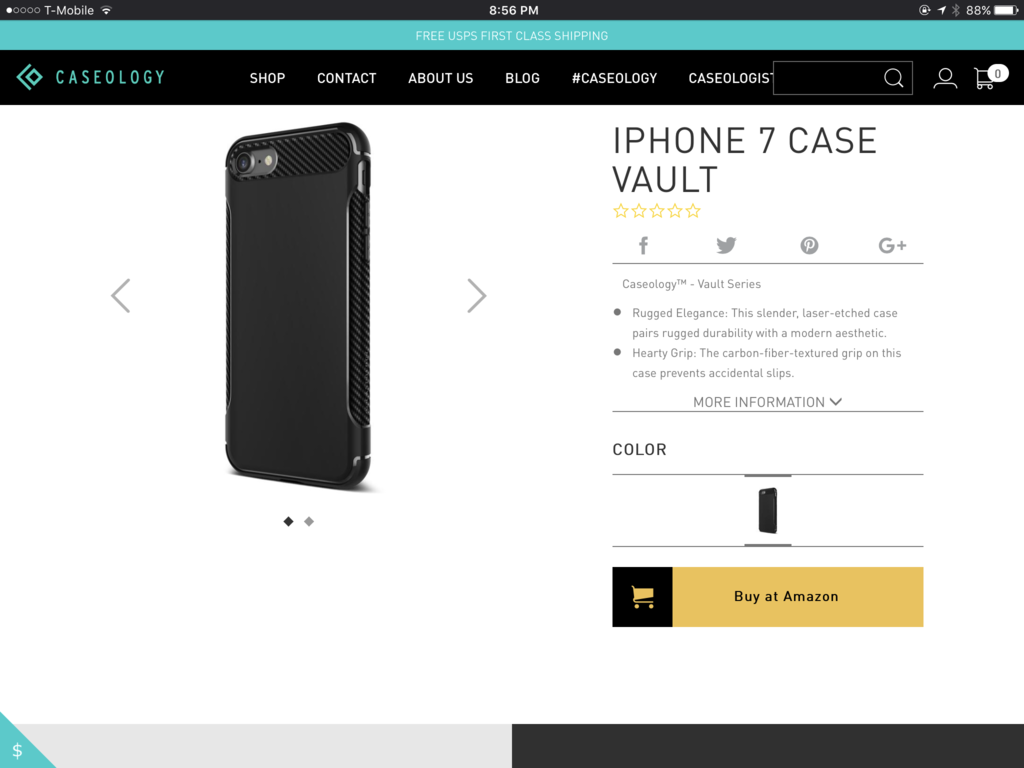Open the BLOG menu item
Viewport: 1024px width, 768px height.
(x=522, y=78)
